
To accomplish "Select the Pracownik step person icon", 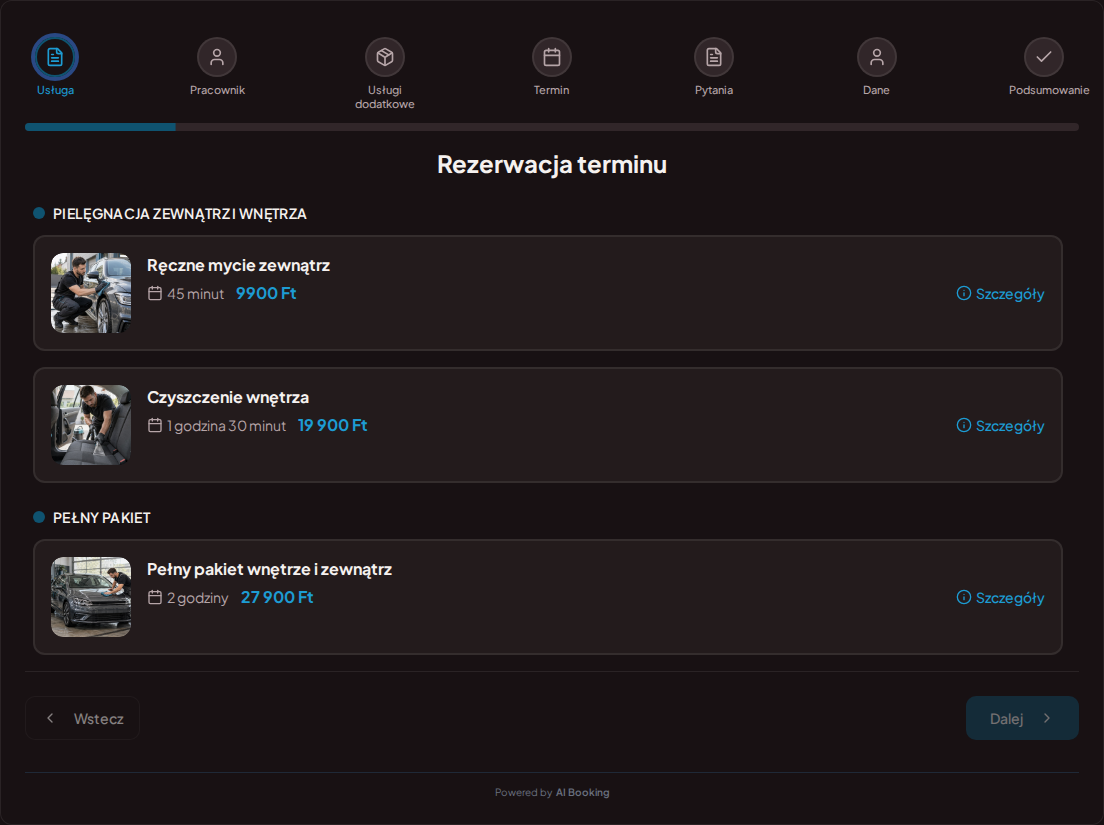I will [217, 57].
